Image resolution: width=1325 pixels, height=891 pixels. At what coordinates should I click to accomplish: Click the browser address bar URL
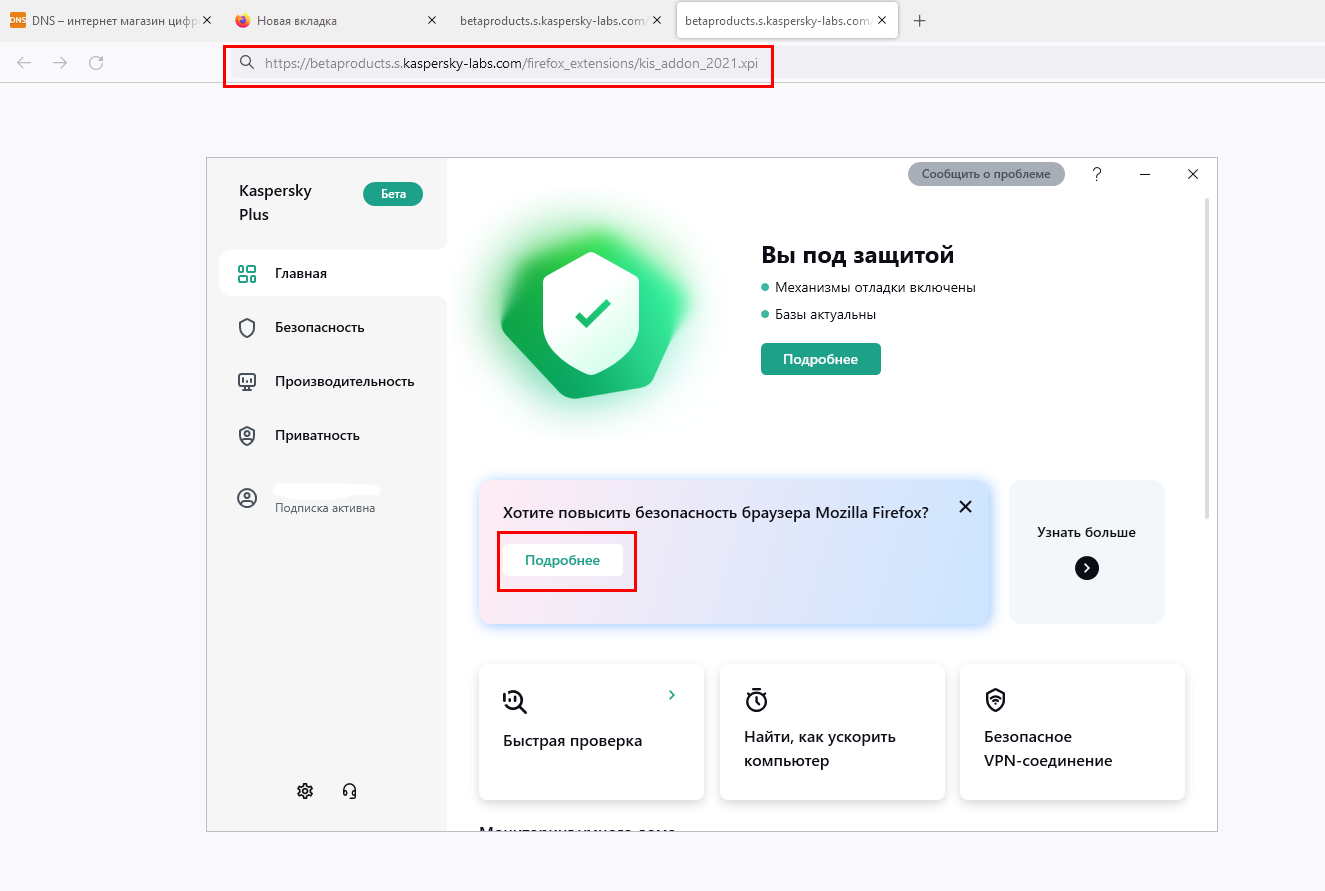click(511, 63)
